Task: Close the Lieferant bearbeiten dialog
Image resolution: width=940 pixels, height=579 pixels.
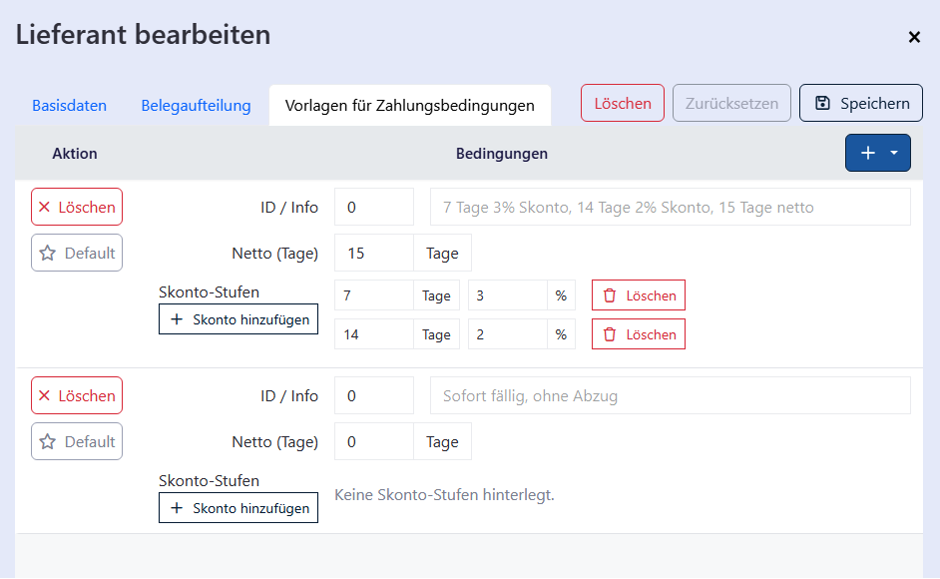Action: pos(914,37)
